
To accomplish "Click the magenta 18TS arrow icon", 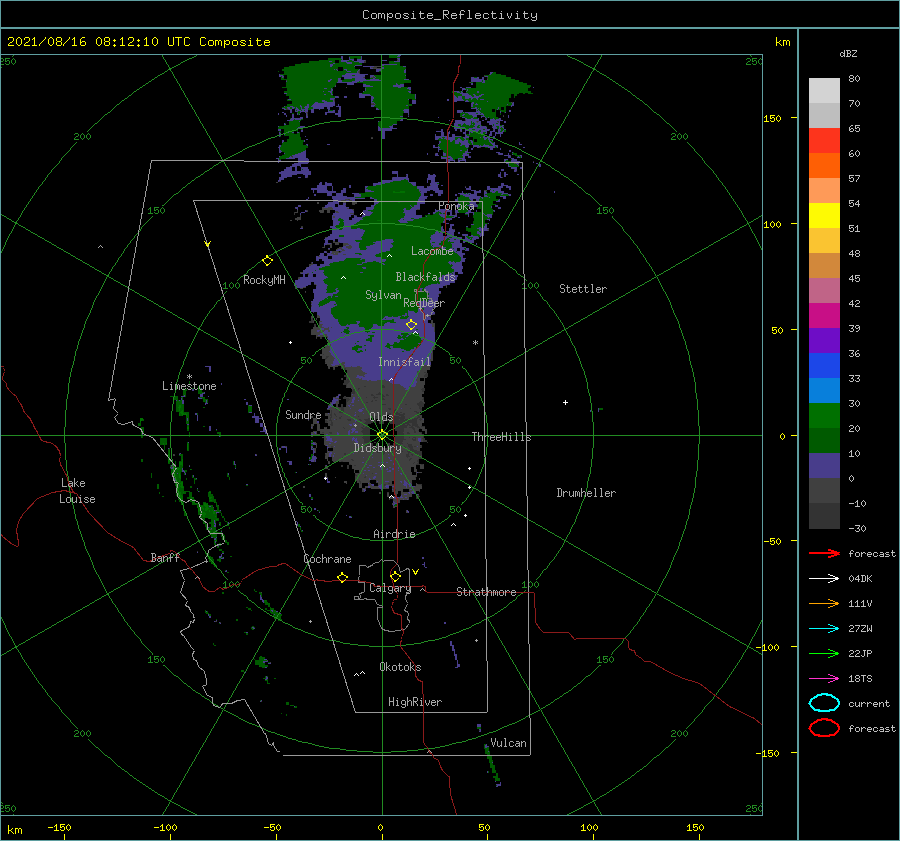I will click(824, 679).
